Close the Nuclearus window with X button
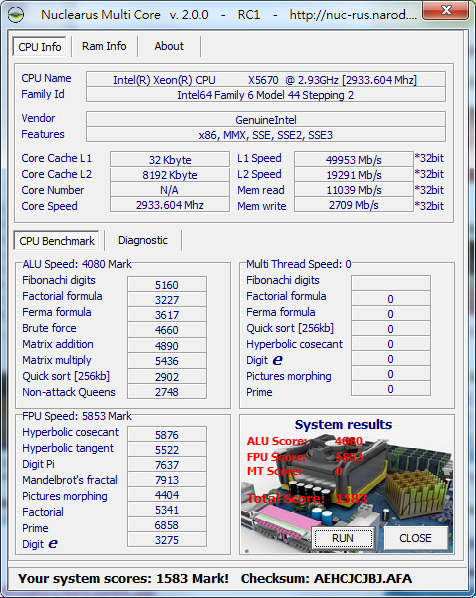This screenshot has height=598, width=476. click(445, 10)
